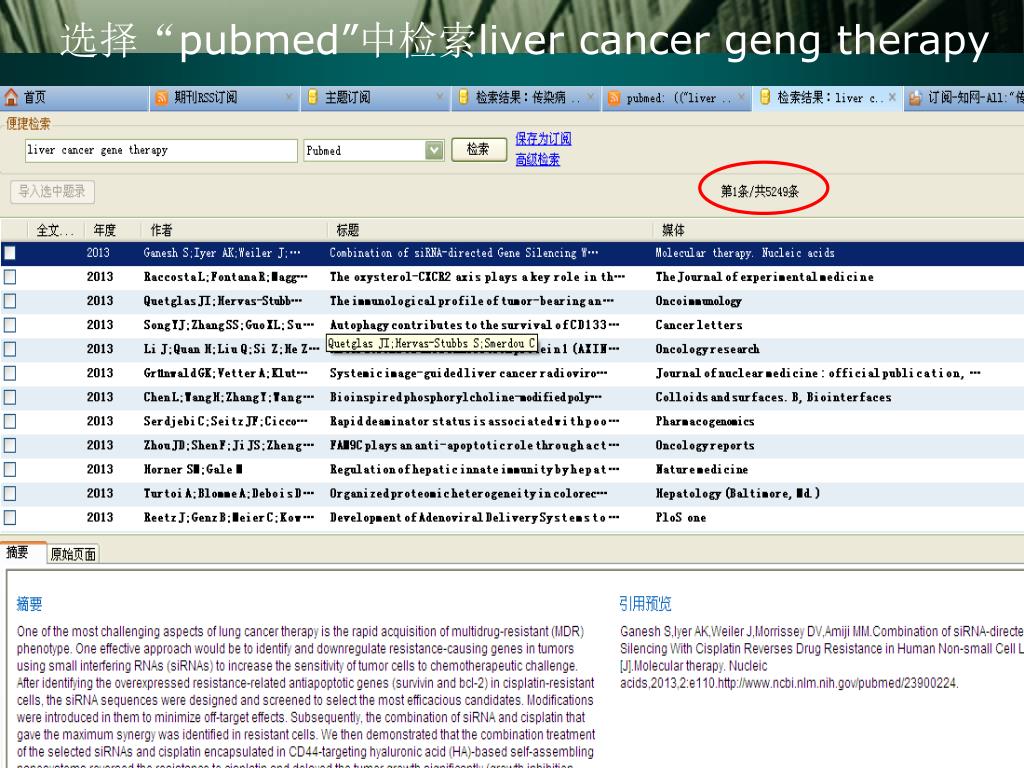
Task: Select title "Rapid deaminator status is associated"
Action: pos(475,421)
